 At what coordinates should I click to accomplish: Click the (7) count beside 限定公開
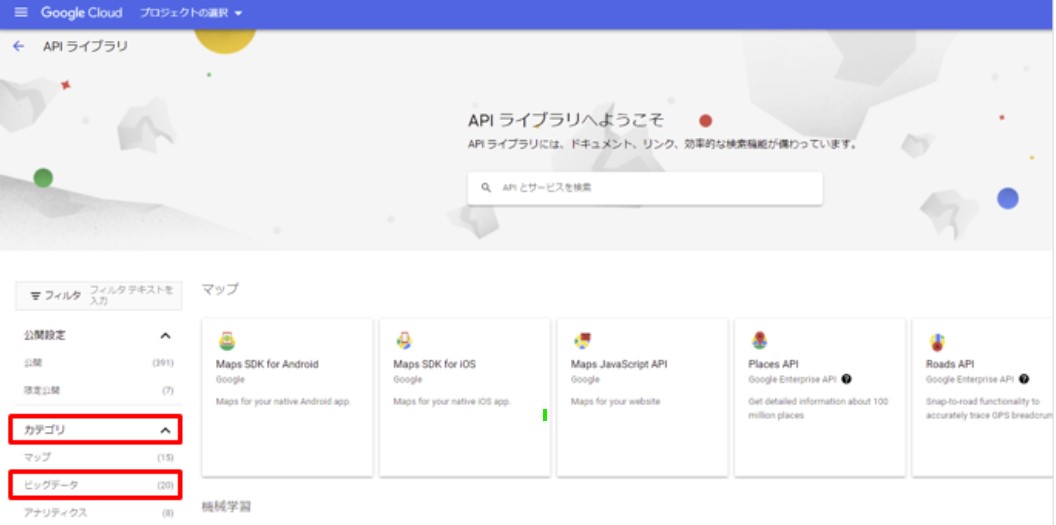click(168, 390)
